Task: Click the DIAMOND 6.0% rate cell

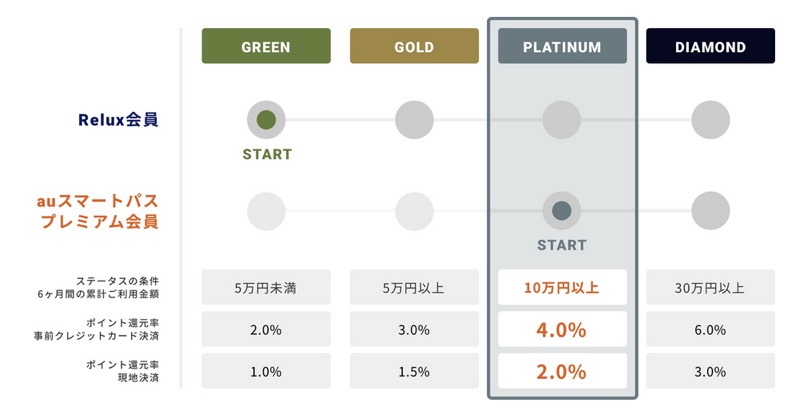Action: (710, 329)
